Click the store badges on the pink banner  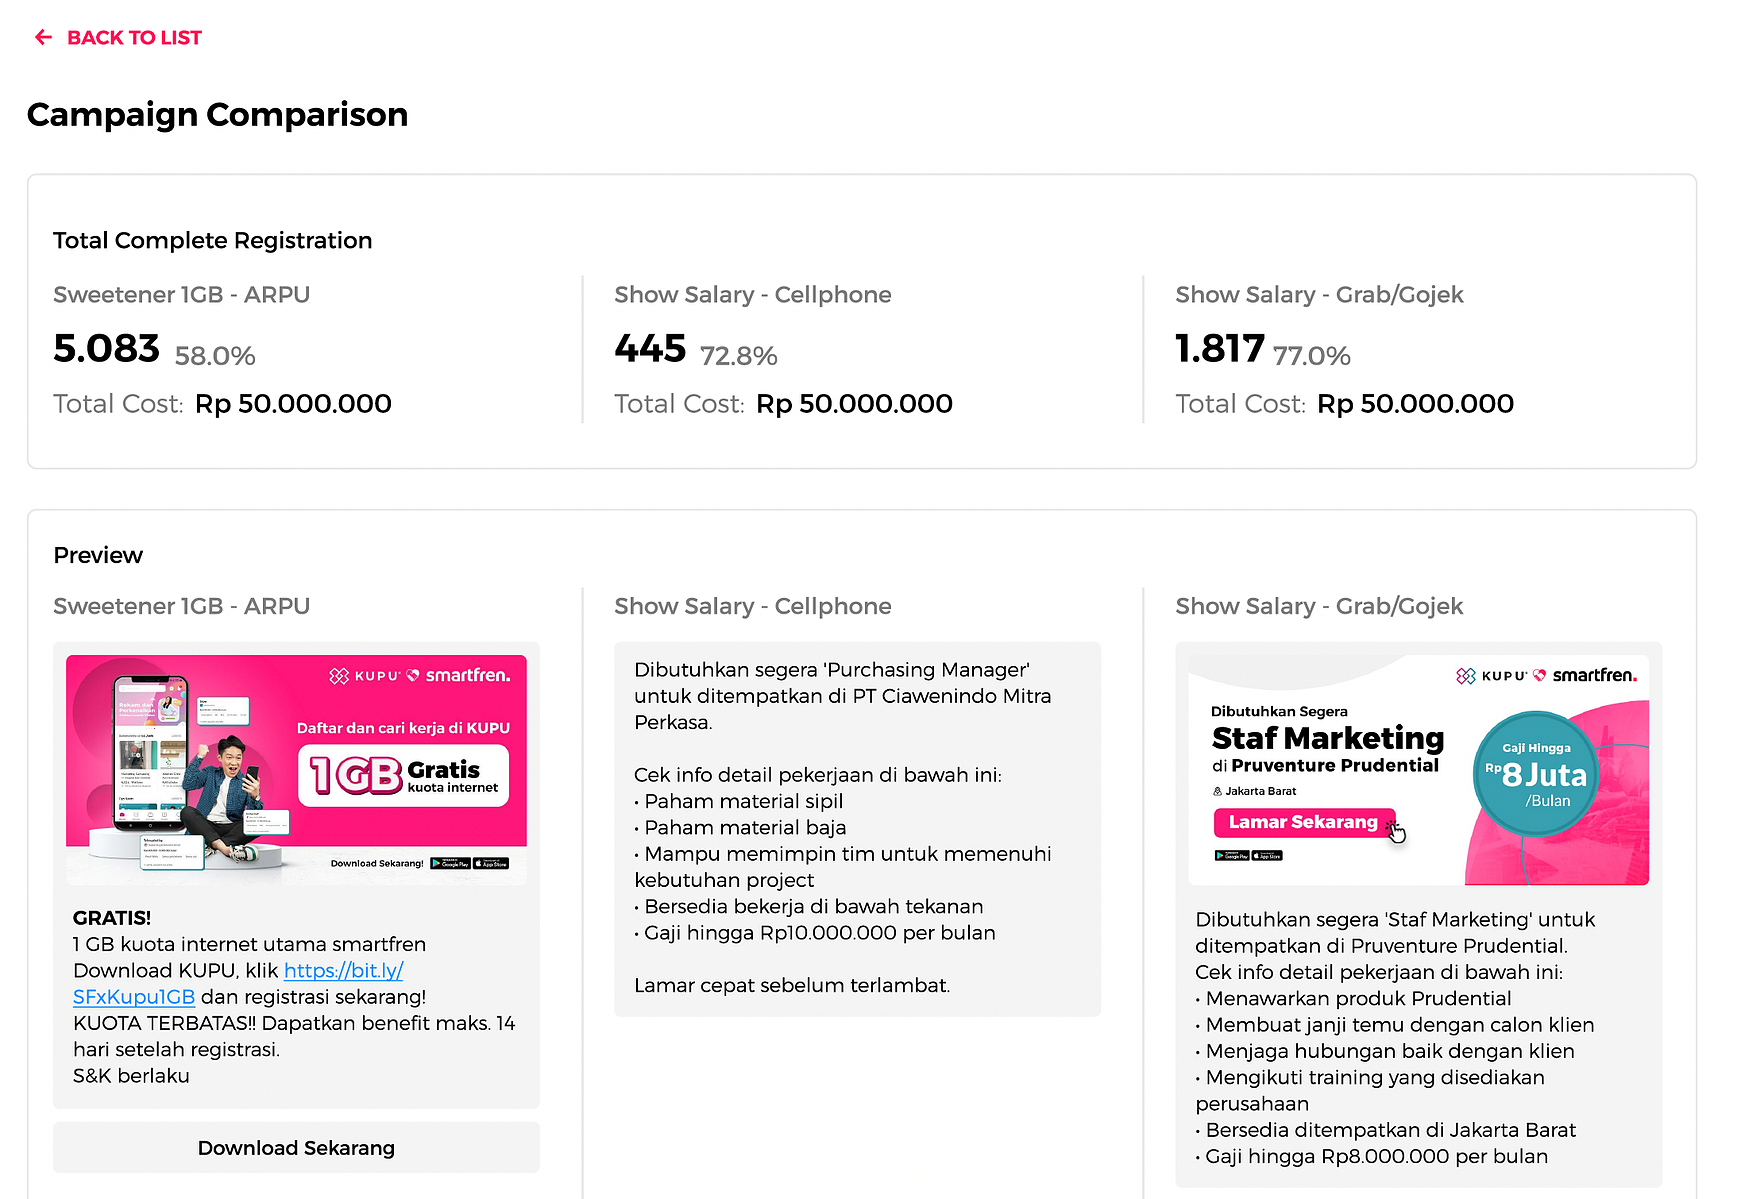pos(470,863)
